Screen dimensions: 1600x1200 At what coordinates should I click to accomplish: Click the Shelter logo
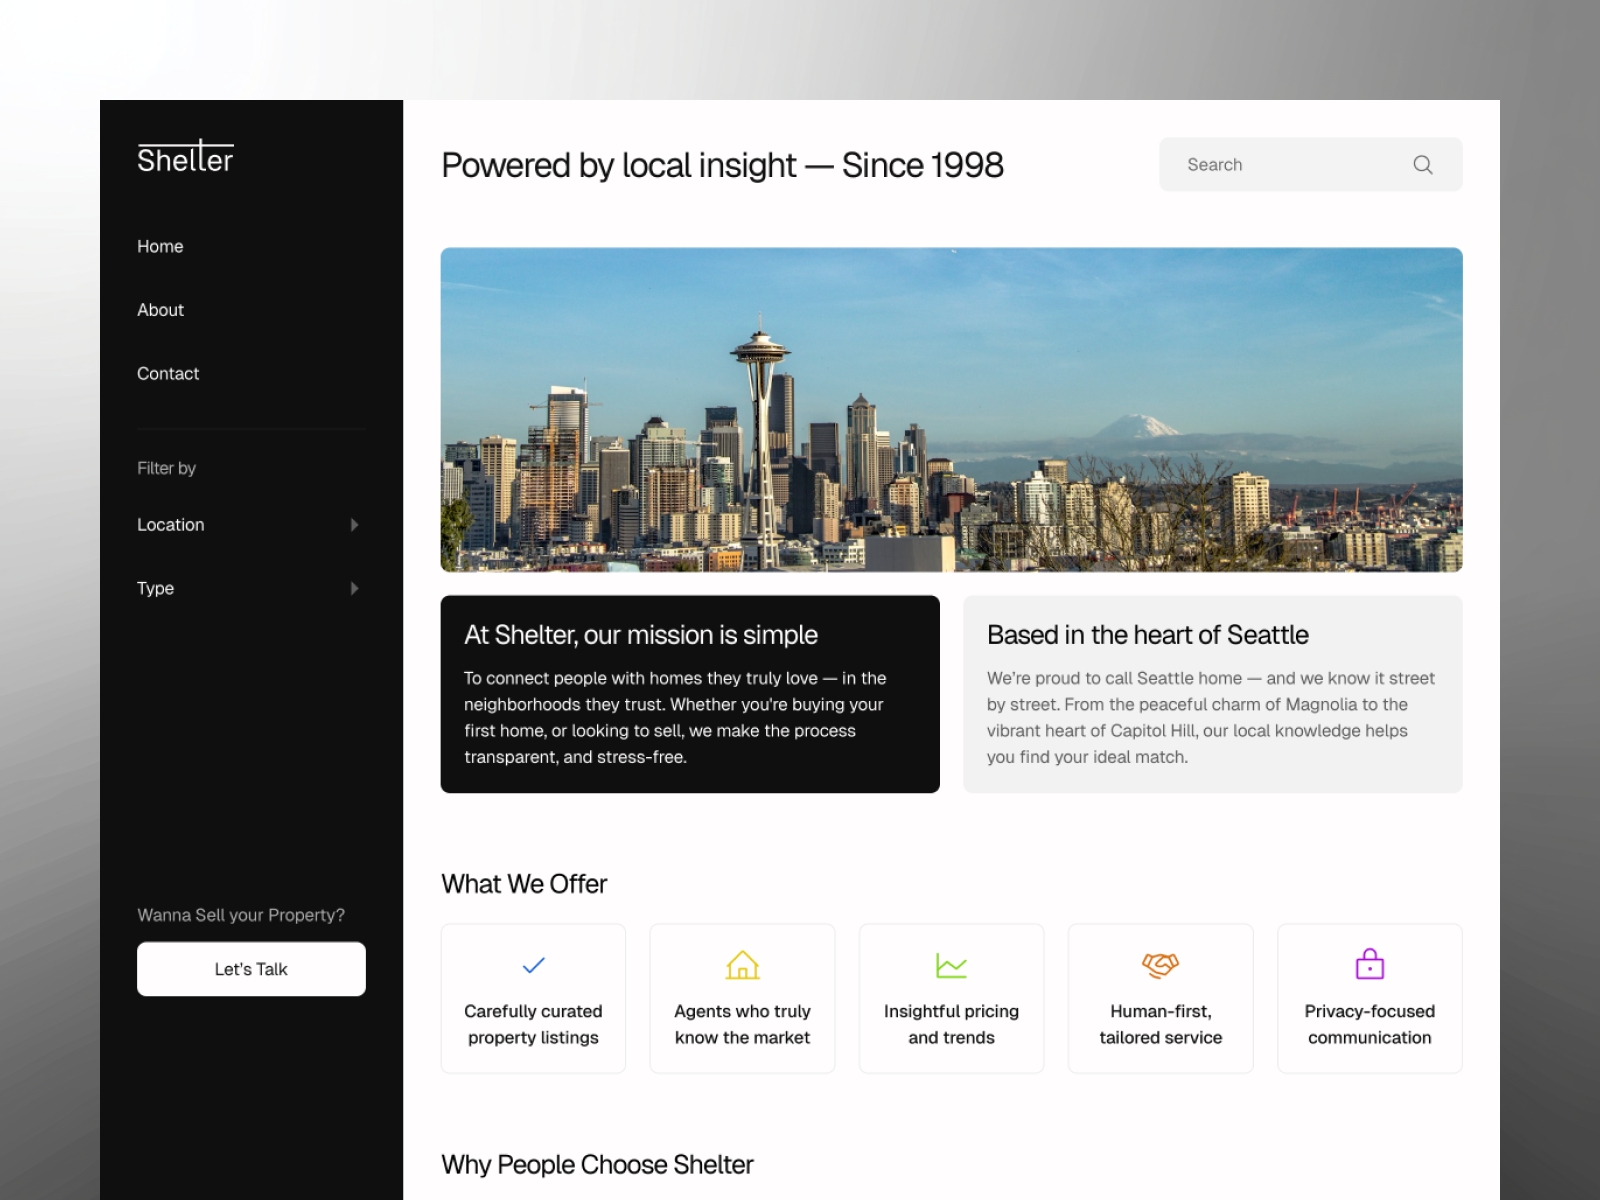185,157
